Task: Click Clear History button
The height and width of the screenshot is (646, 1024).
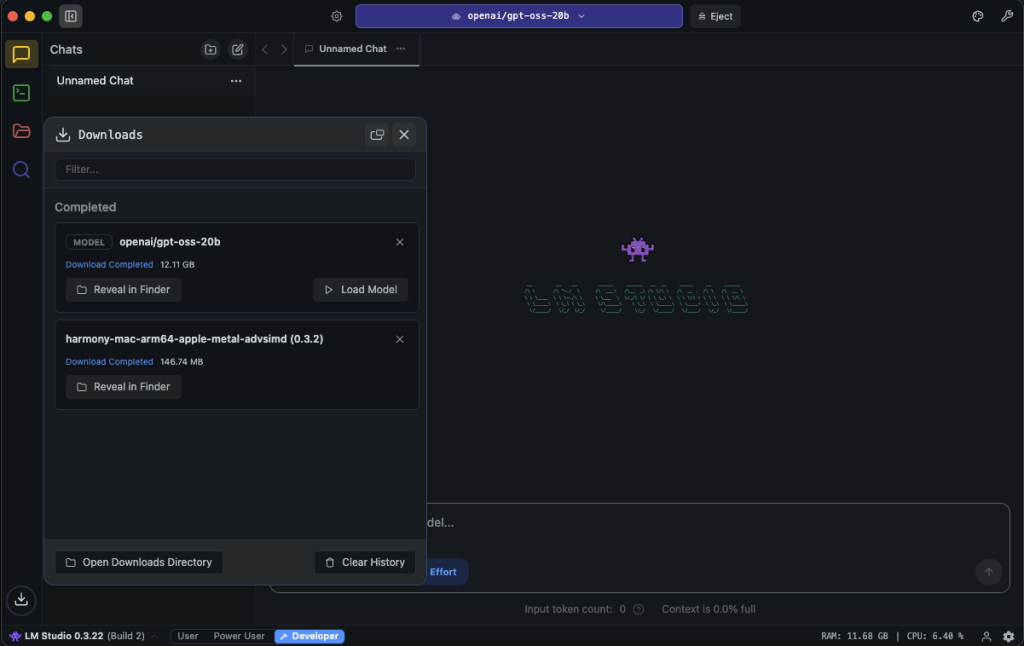Action: 364,562
